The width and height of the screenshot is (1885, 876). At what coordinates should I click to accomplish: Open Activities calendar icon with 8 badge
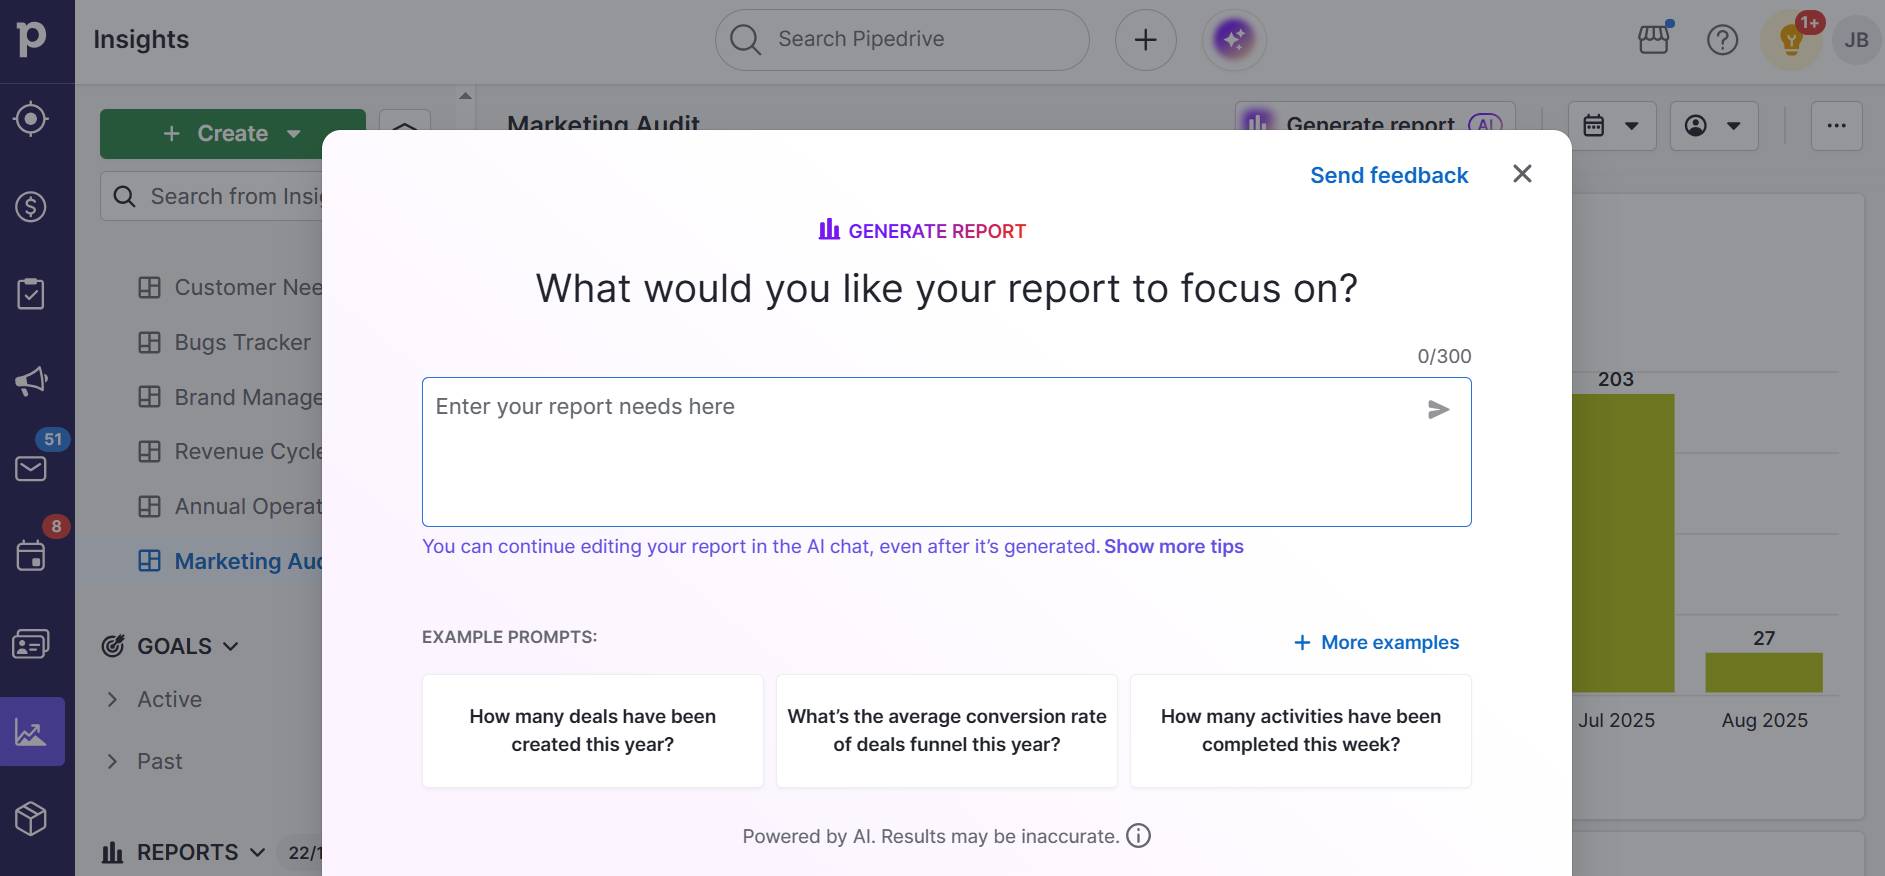pyautogui.click(x=31, y=556)
